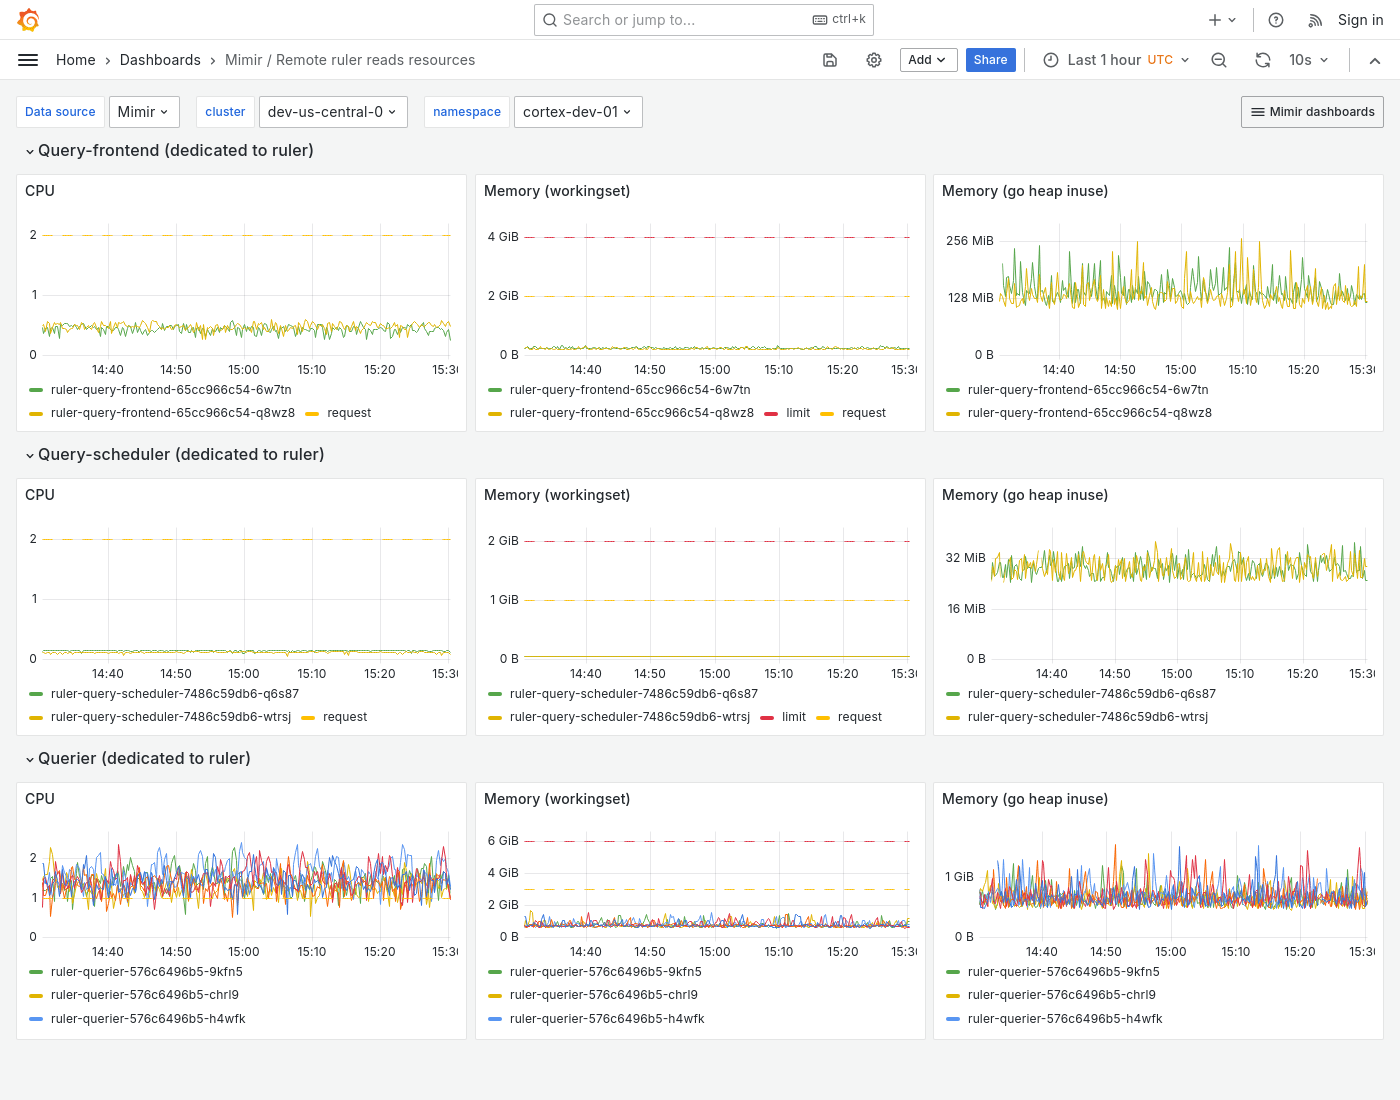
Task: Open the namespace cortex-dev-01 dropdown
Action: click(578, 111)
